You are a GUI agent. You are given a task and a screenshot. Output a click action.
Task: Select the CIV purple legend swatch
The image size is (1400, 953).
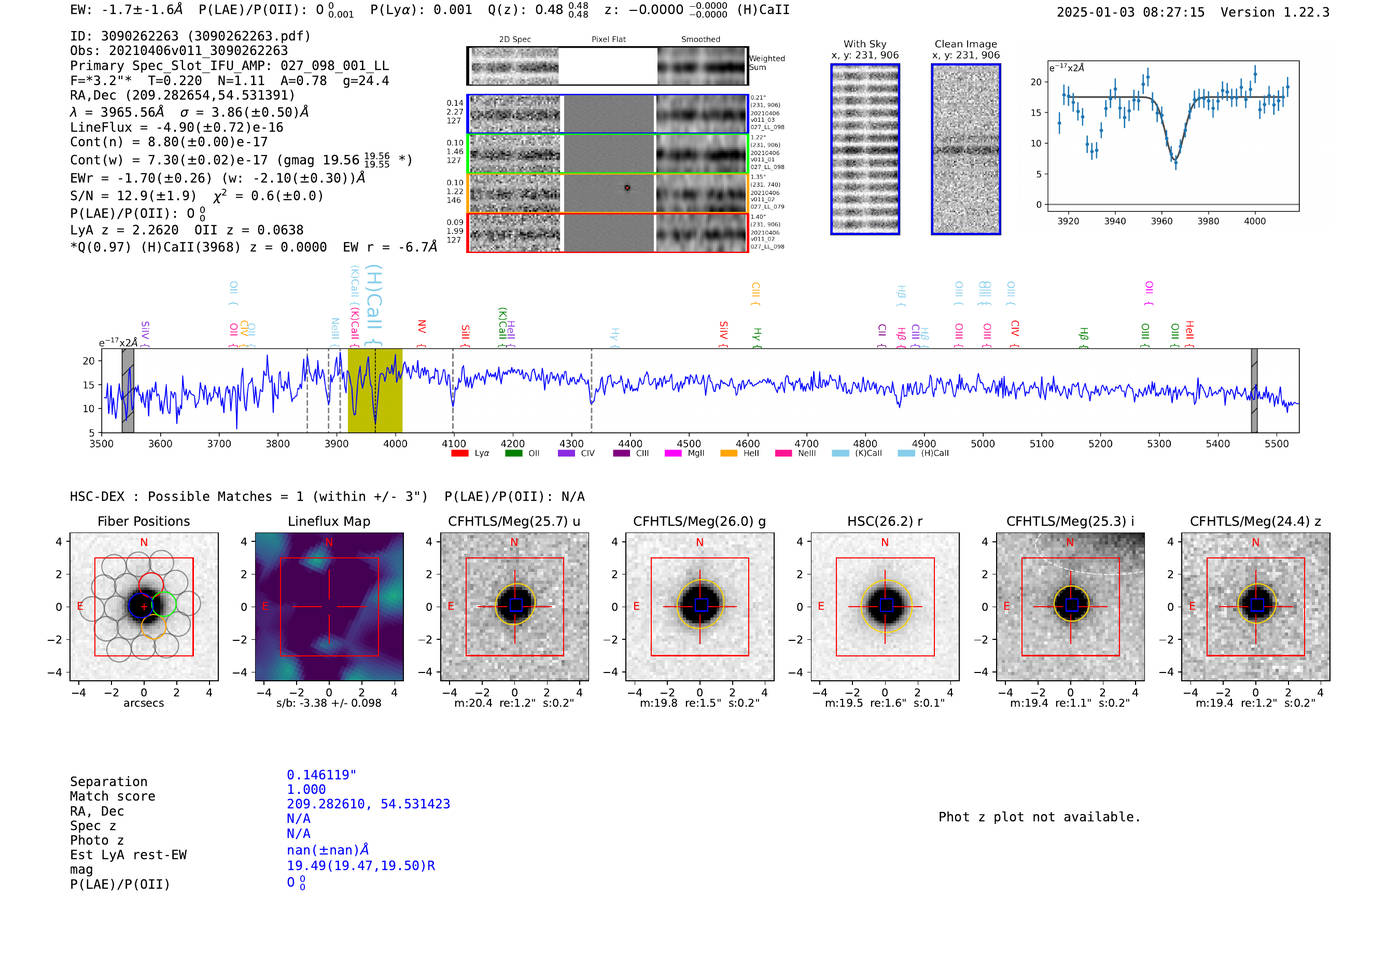[x=566, y=453]
